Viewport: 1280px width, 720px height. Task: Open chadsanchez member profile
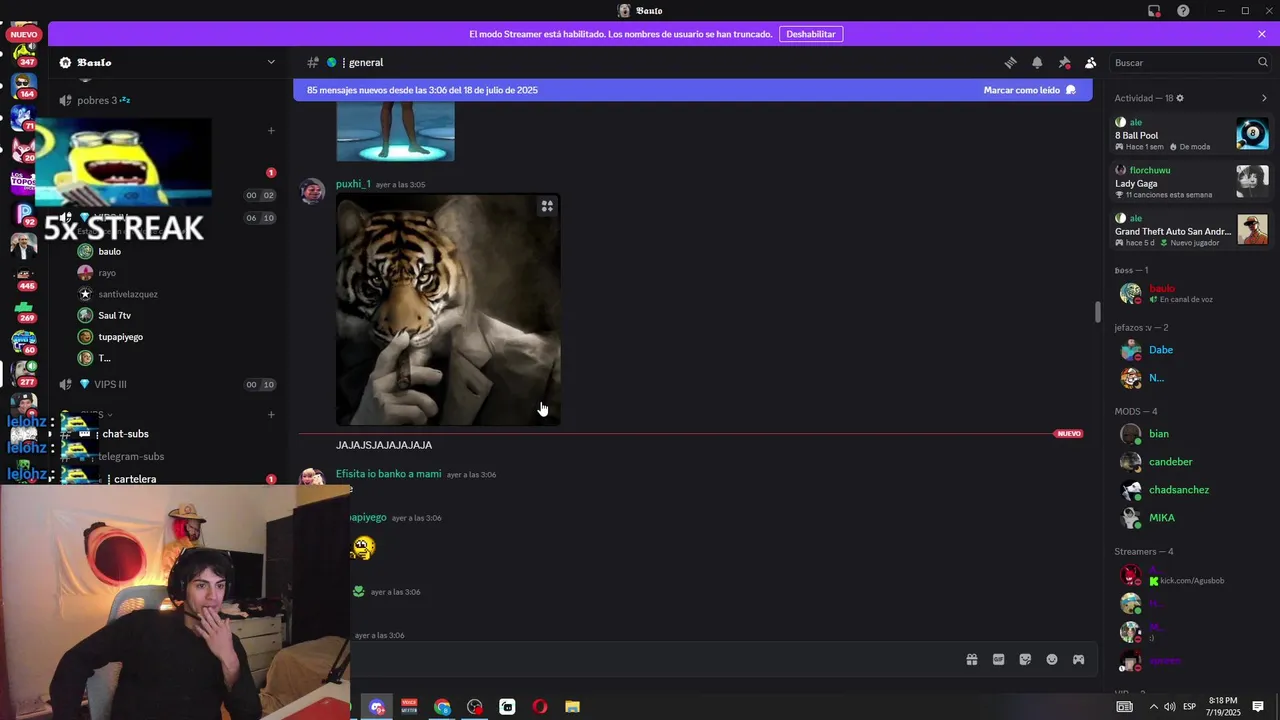click(x=1190, y=490)
